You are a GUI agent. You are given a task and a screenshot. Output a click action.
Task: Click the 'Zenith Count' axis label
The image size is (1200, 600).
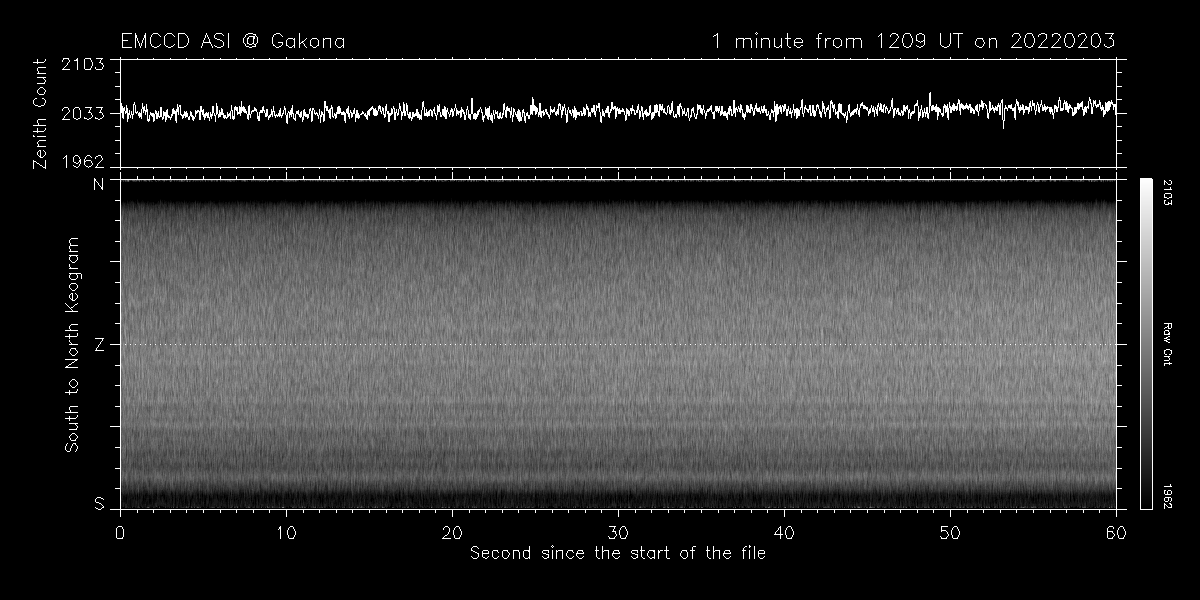40,113
